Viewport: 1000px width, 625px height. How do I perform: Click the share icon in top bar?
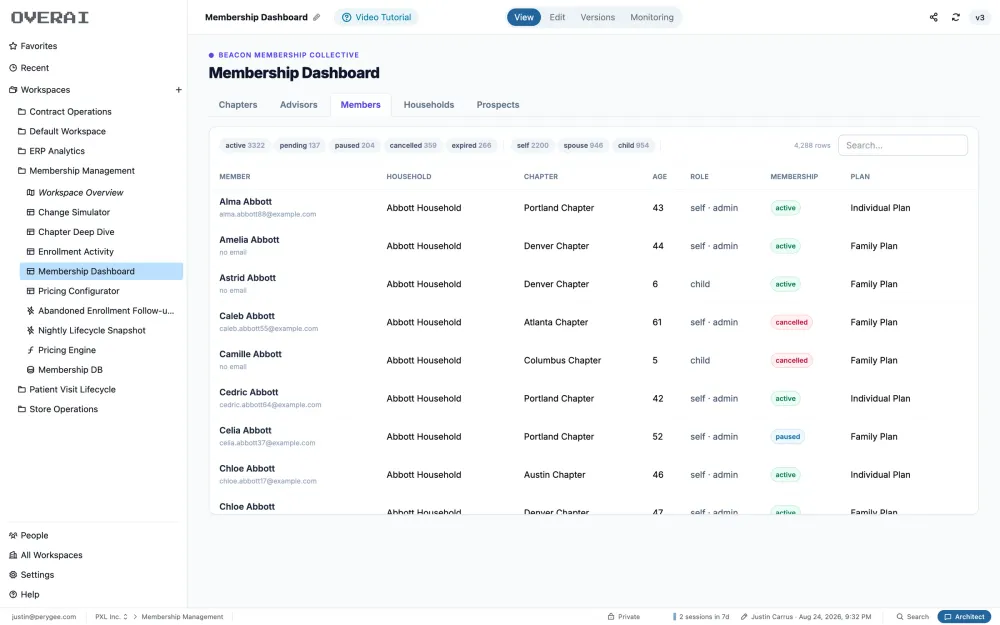point(934,17)
